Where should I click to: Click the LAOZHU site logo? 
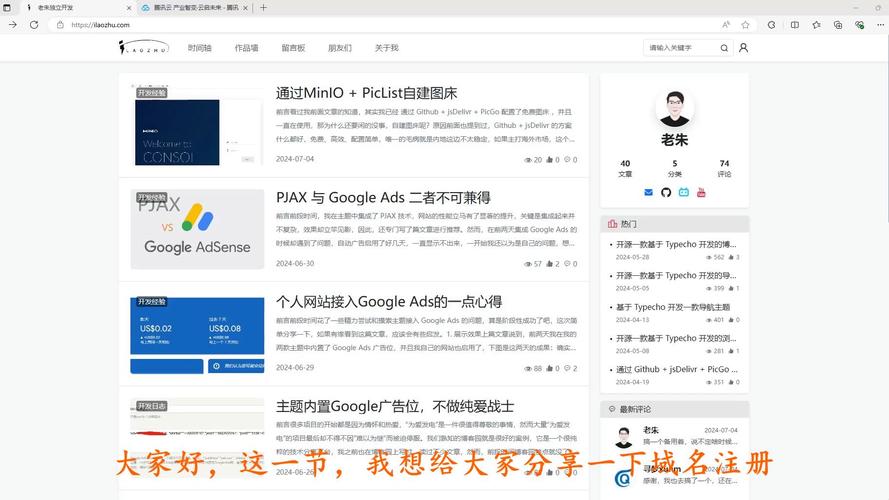pyautogui.click(x=143, y=47)
